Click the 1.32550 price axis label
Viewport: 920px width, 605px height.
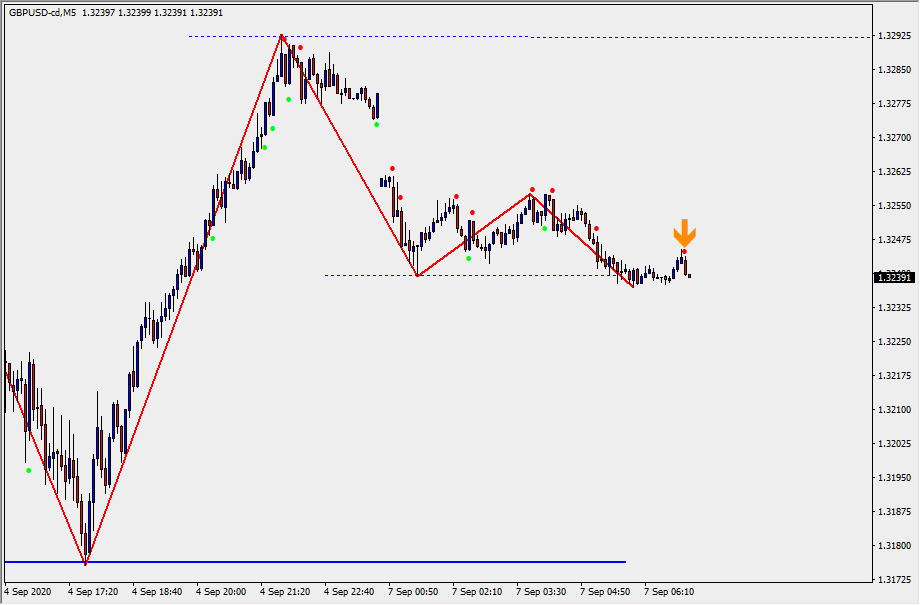pyautogui.click(x=894, y=206)
